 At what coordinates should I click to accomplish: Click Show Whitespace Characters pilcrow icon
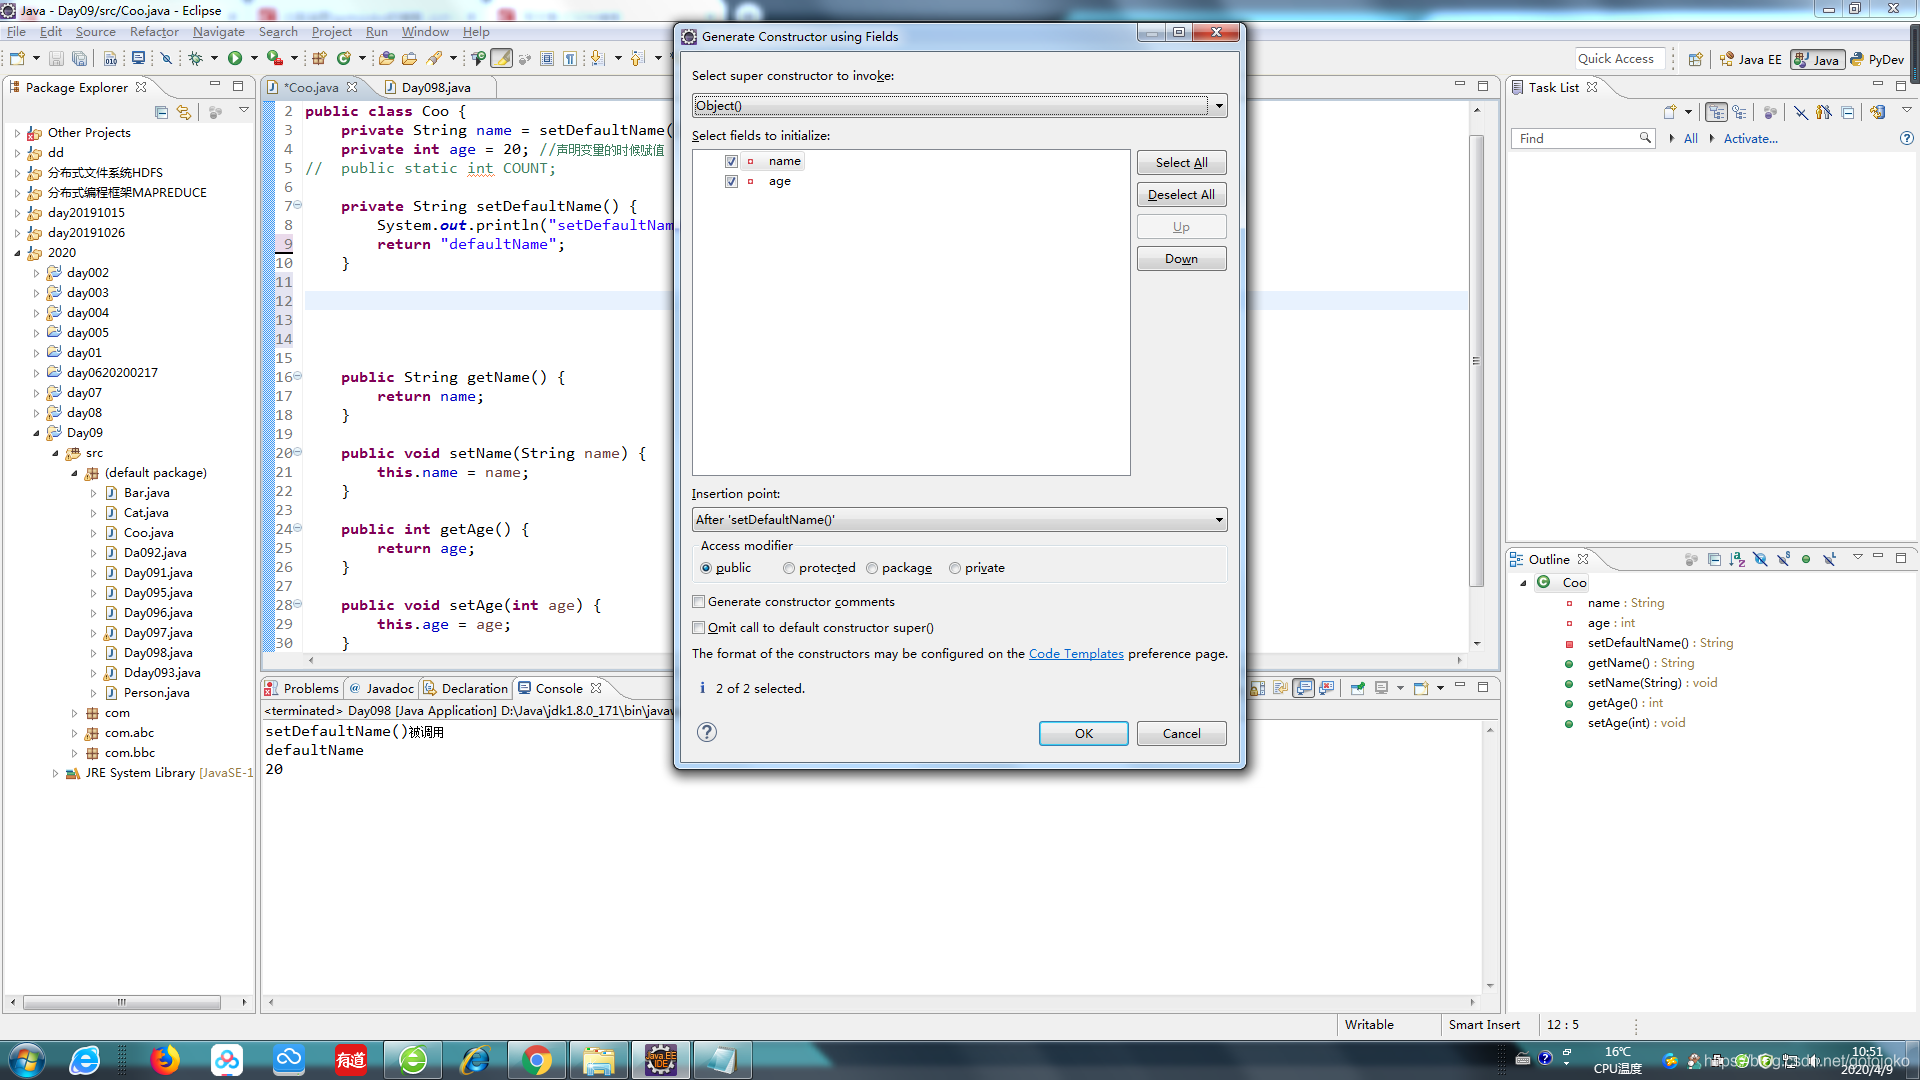[x=570, y=59]
